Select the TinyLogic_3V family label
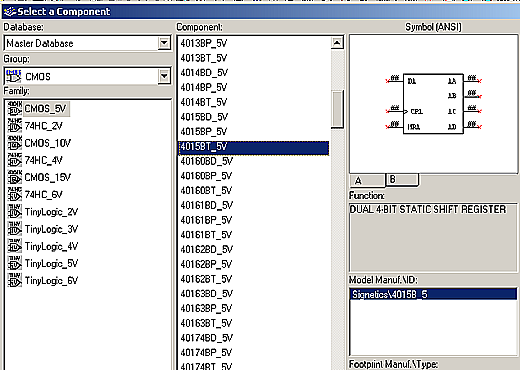 click(51, 229)
